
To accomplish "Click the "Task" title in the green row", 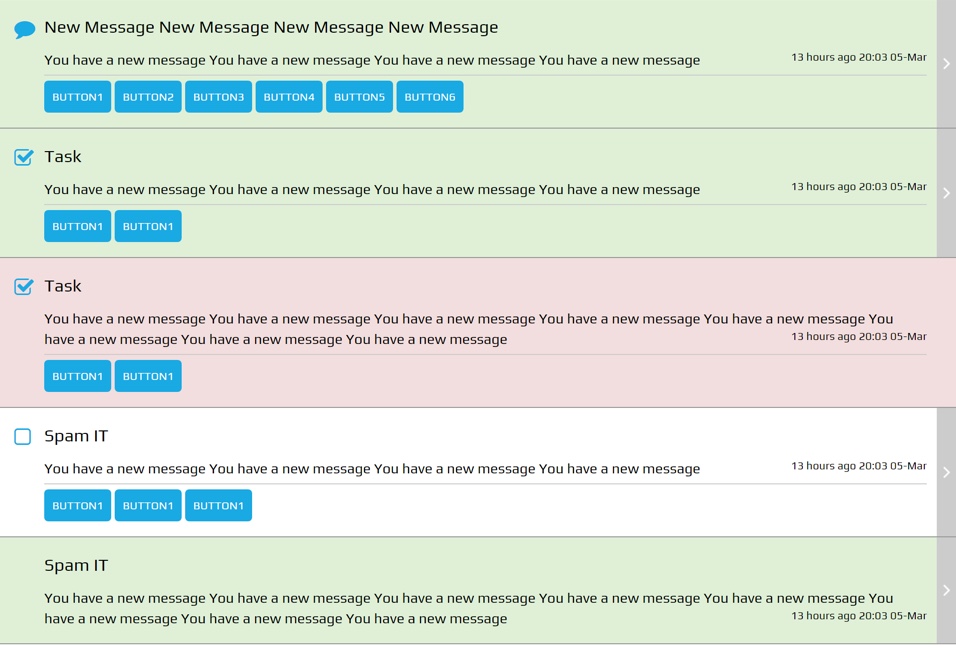I will [63, 157].
